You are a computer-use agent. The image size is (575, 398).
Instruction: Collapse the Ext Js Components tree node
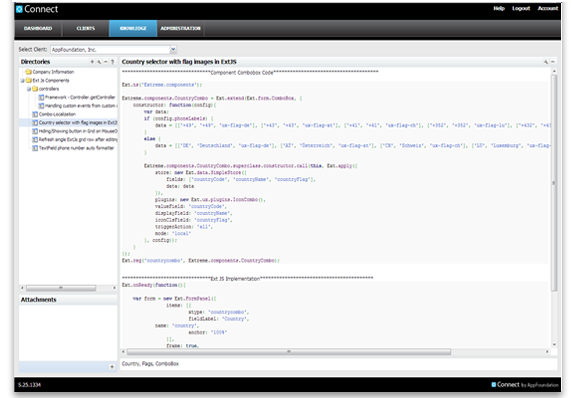(x=23, y=80)
